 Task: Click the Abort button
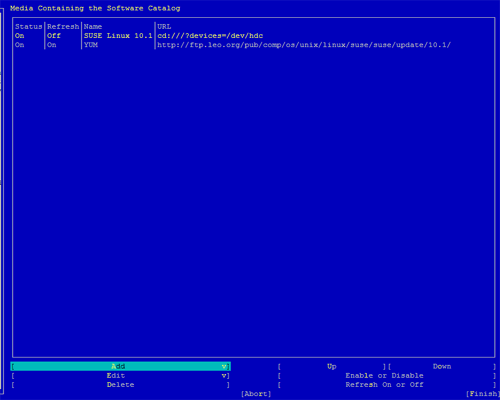tap(256, 394)
